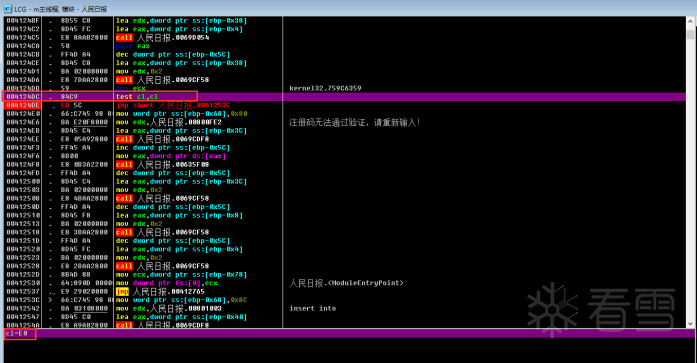697x363 pixels.
Task: Click 'cl=E0' in the information pane
Action: pyautogui.click(x=17, y=333)
